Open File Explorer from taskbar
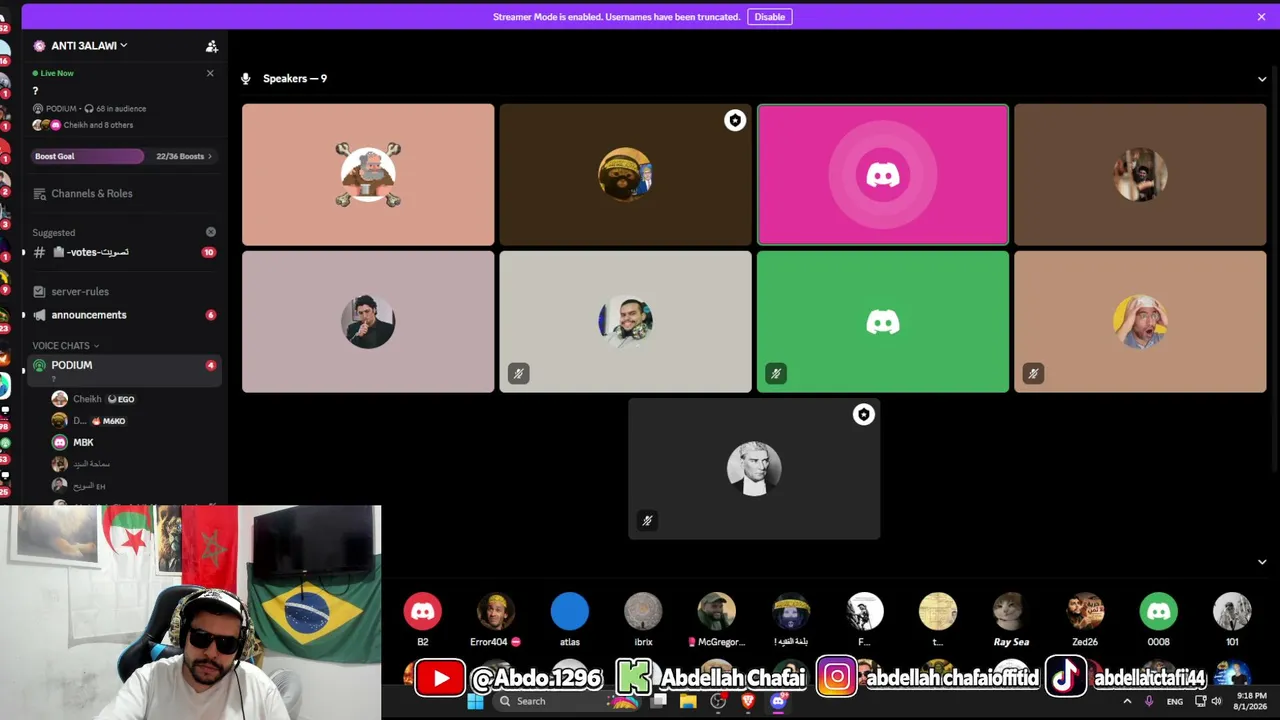 click(x=688, y=702)
